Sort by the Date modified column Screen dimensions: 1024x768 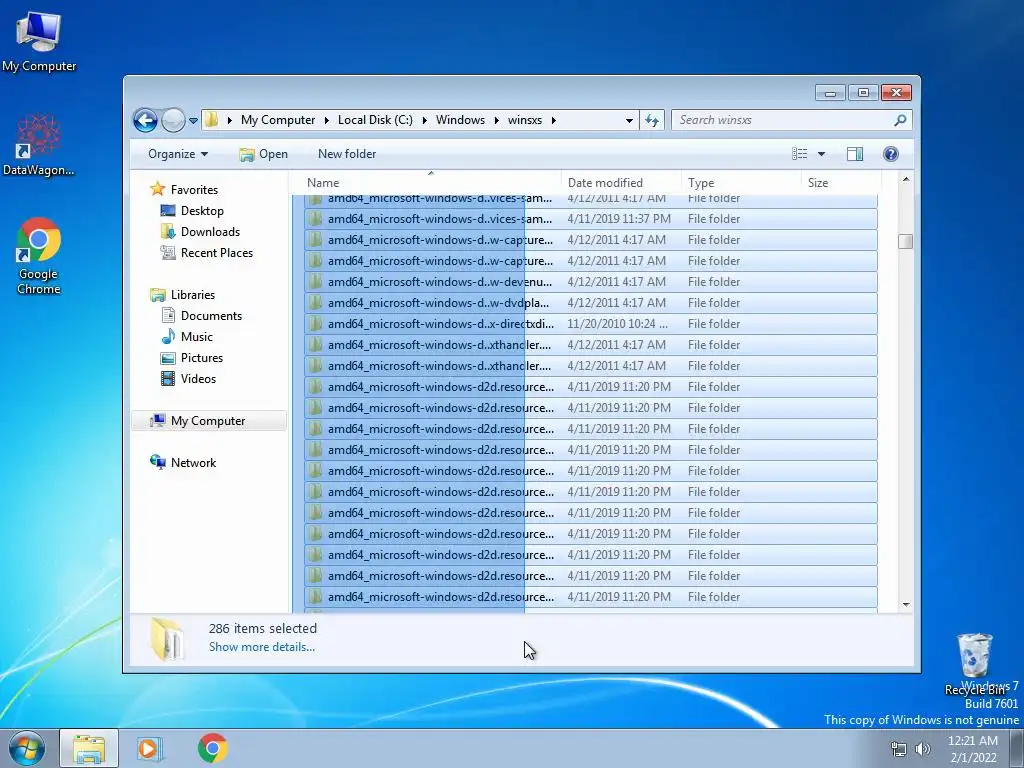click(621, 183)
